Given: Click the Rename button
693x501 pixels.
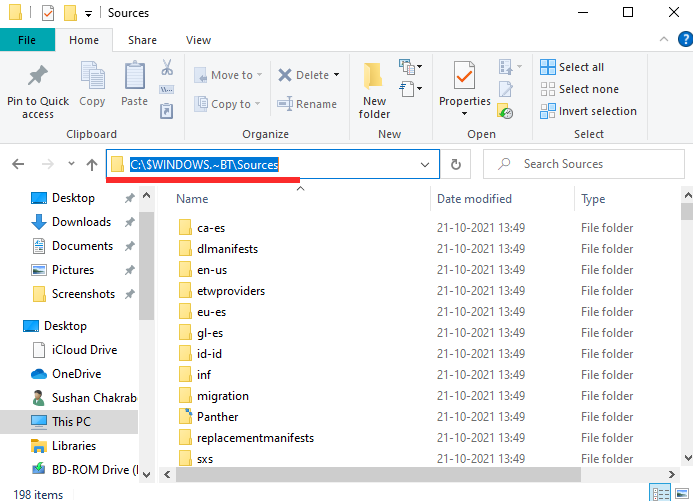Looking at the screenshot, I should (307, 104).
